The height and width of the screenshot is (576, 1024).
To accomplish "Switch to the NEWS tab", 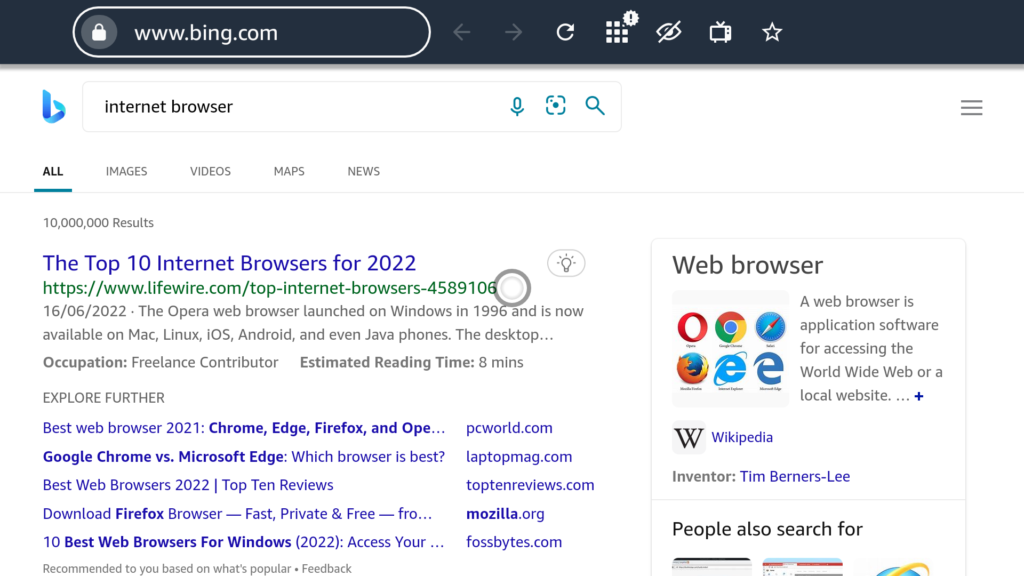I will 364,171.
